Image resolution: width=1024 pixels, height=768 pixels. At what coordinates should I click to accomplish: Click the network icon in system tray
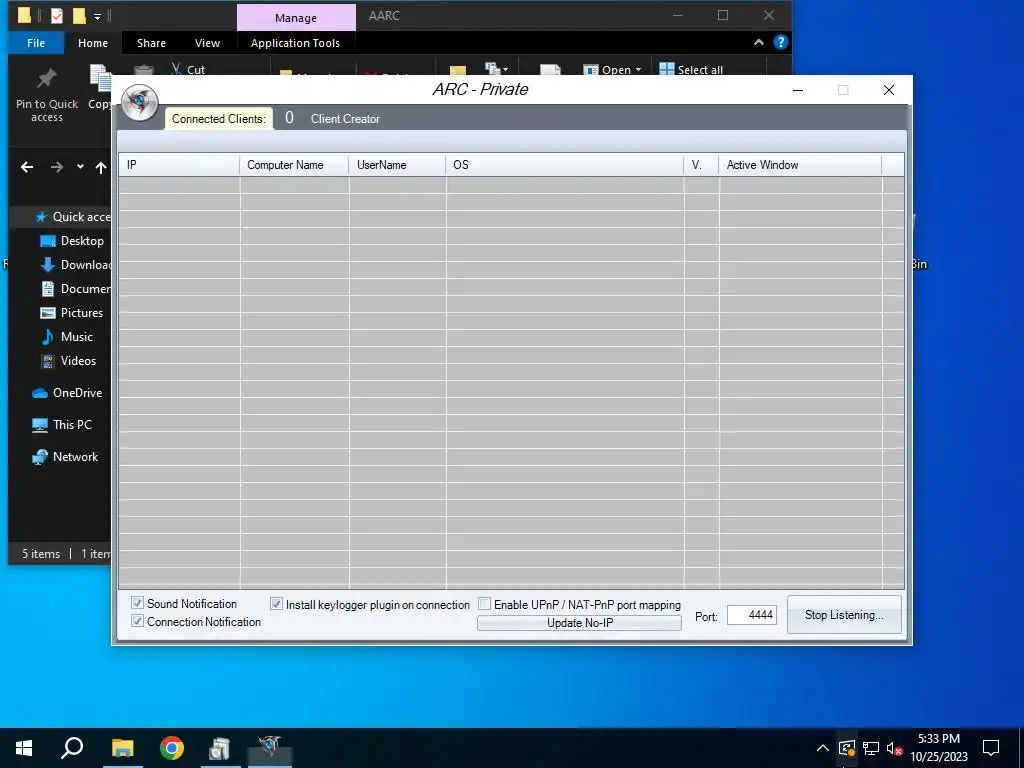click(871, 748)
